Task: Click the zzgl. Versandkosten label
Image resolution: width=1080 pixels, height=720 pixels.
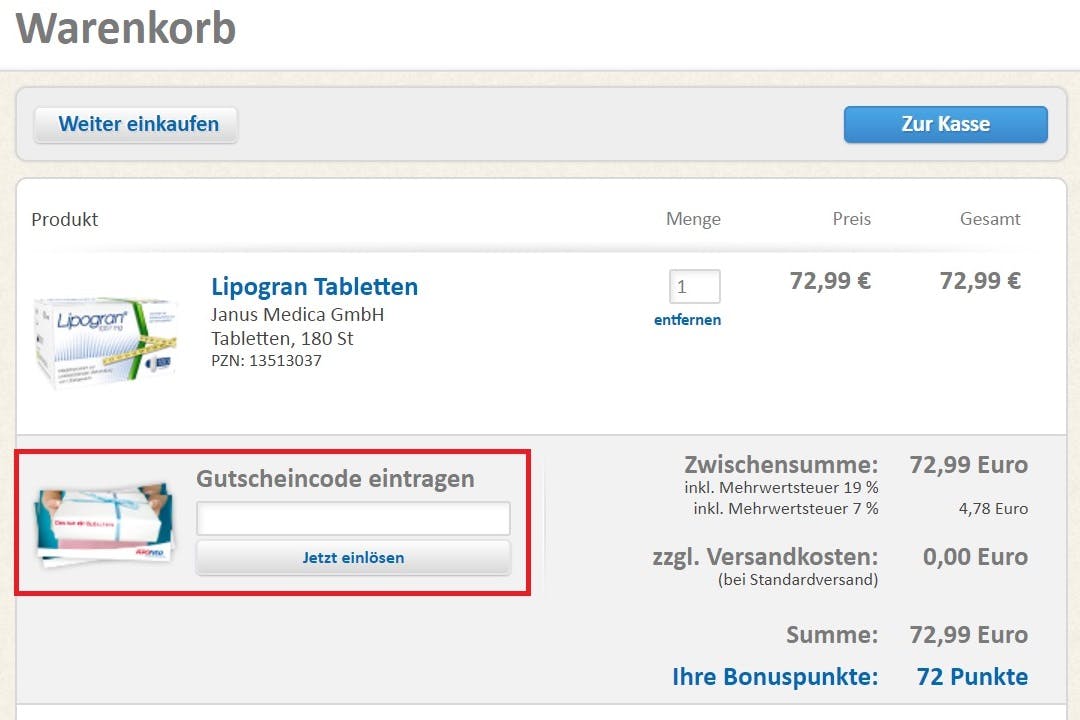Action: click(765, 557)
